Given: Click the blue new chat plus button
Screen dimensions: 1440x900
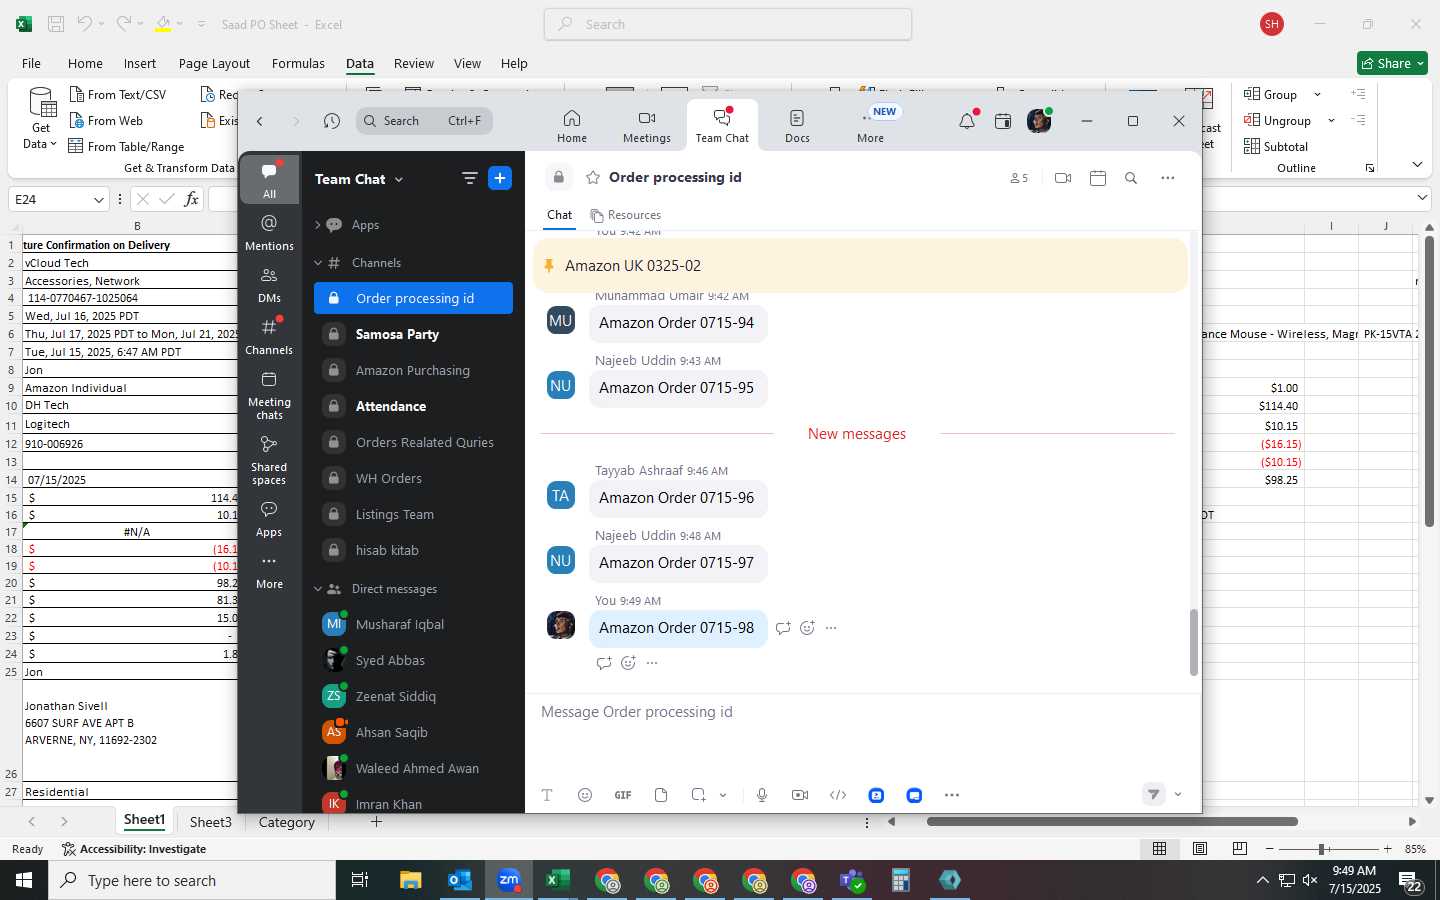Looking at the screenshot, I should 500,178.
